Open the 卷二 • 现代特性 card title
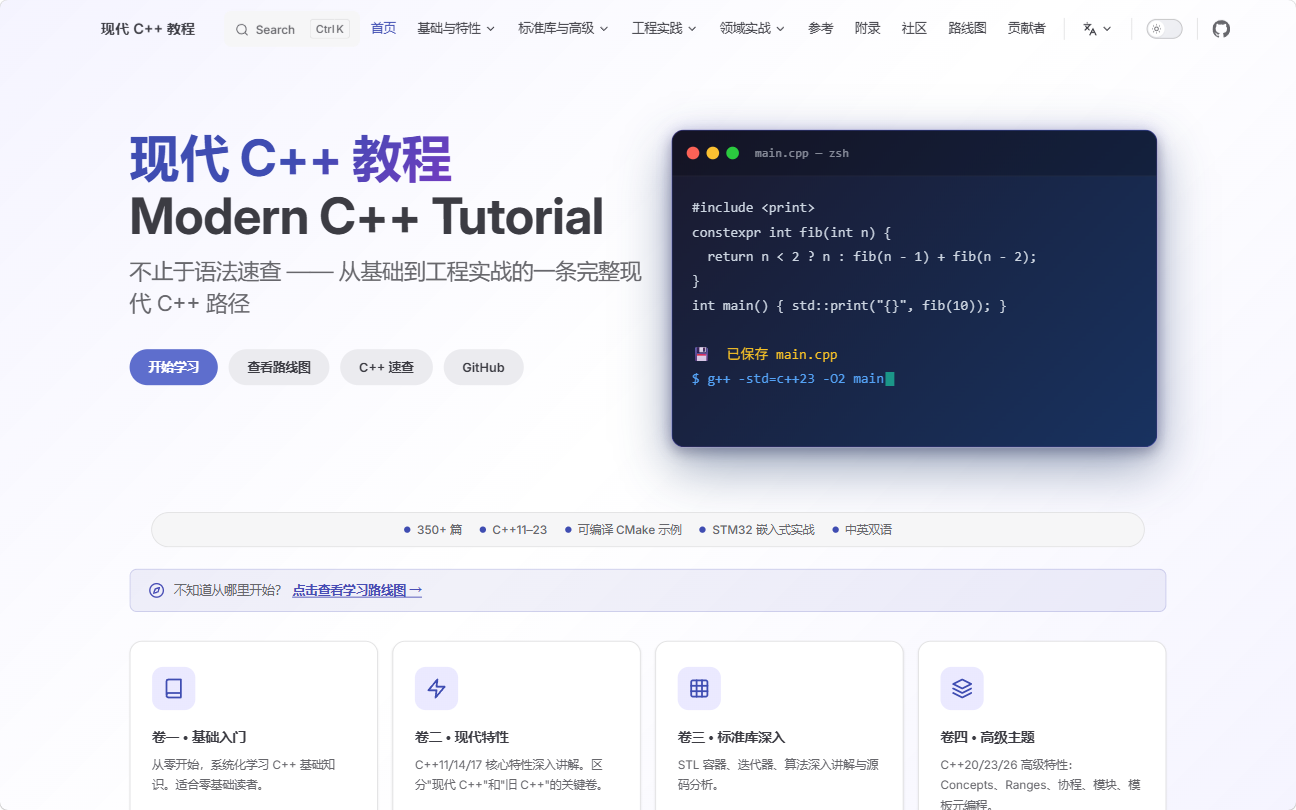The image size is (1296, 810). [x=462, y=737]
